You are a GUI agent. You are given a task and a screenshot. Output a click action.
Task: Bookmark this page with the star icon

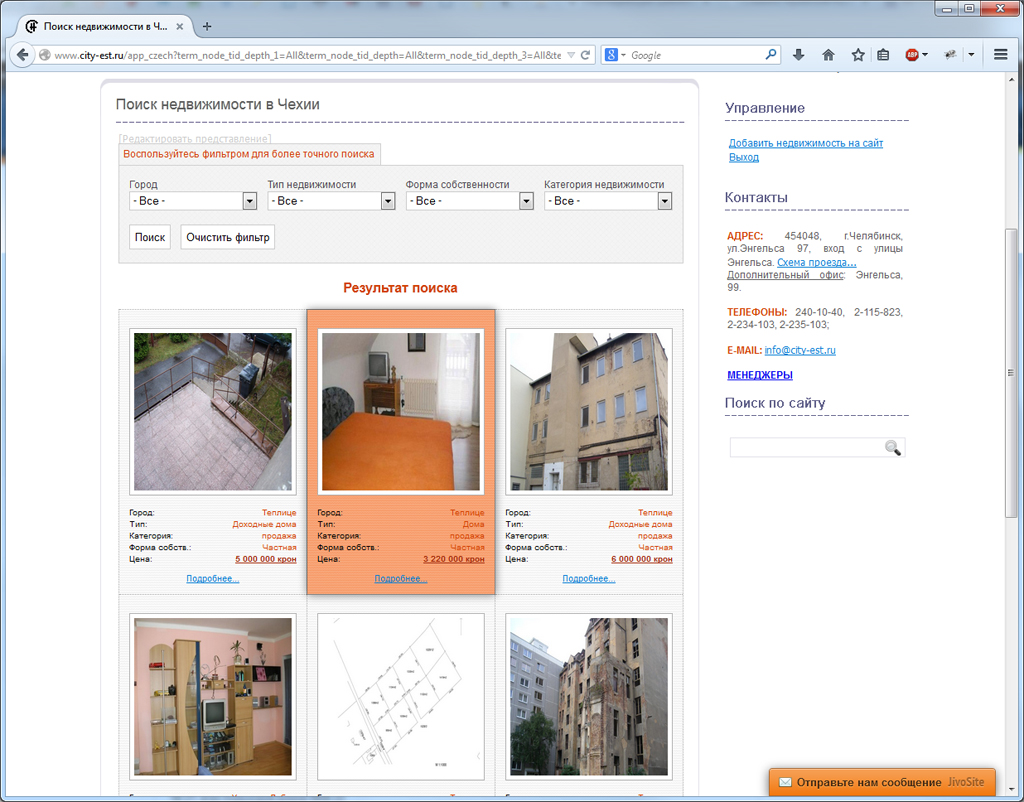[x=858, y=56]
